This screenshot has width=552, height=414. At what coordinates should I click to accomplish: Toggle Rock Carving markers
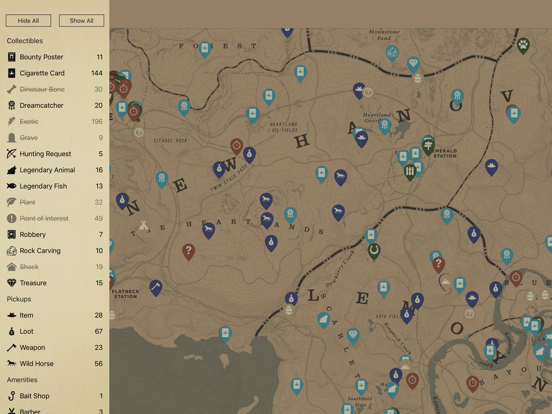(x=55, y=251)
